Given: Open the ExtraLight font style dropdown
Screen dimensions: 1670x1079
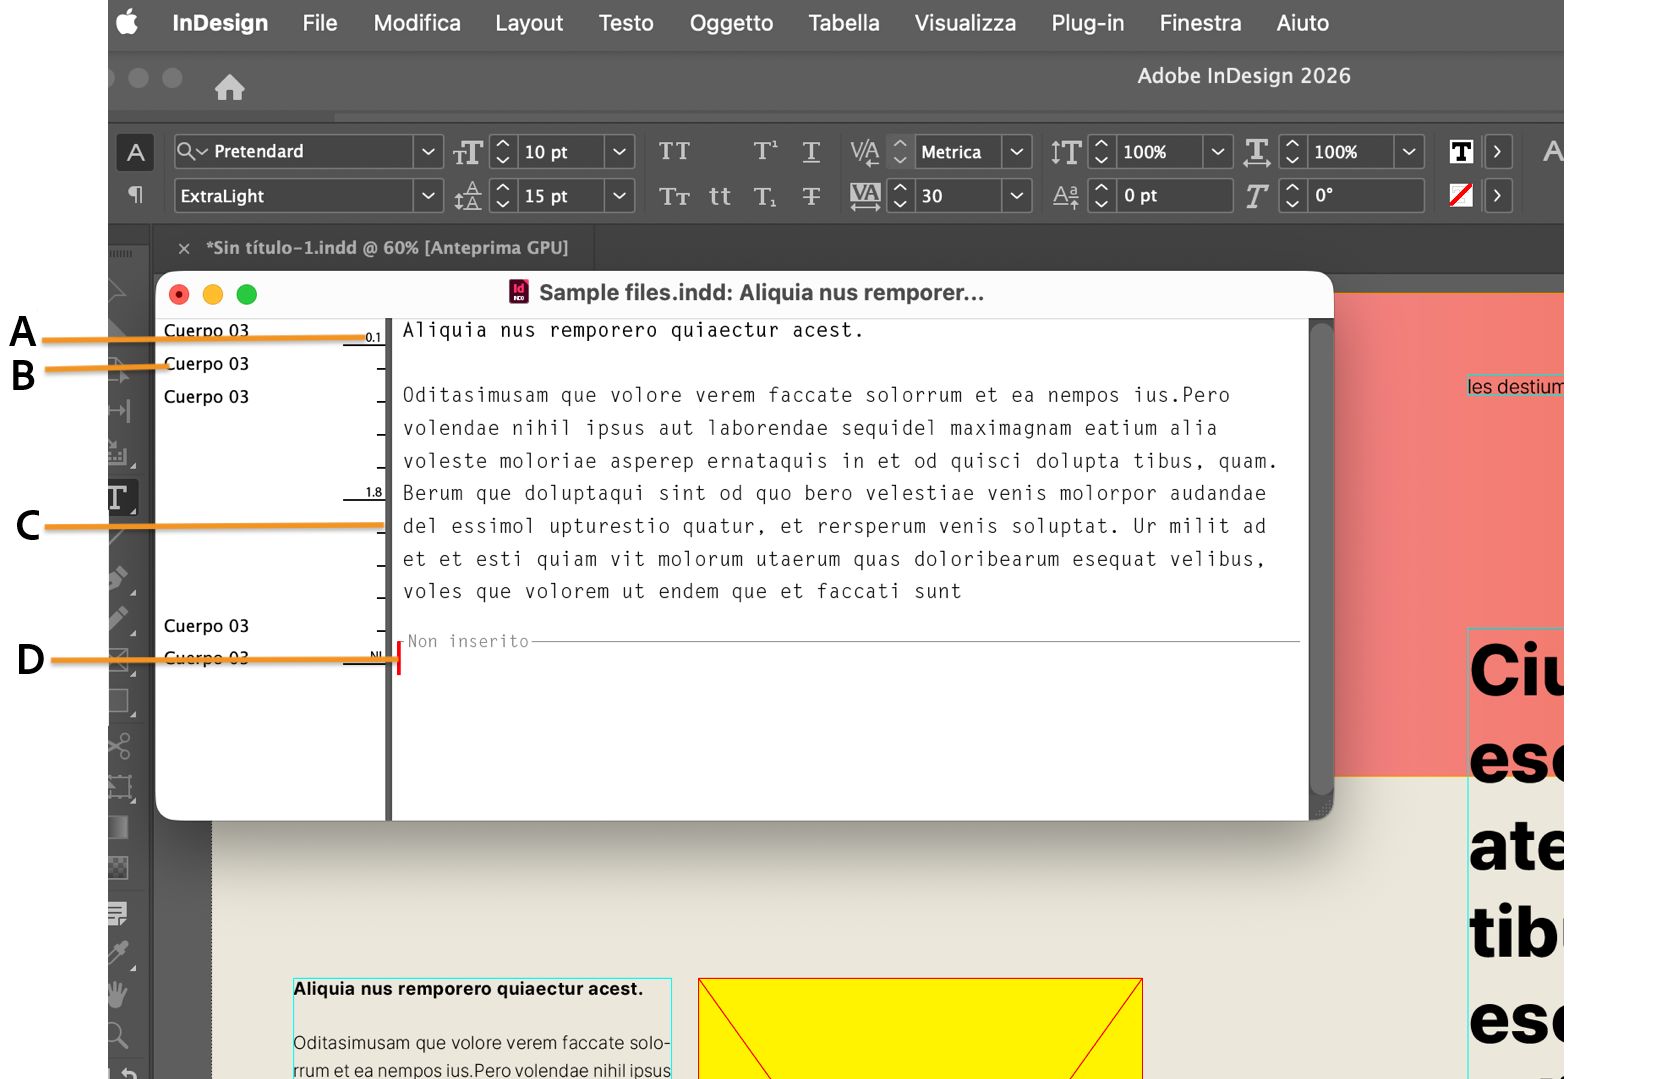Looking at the screenshot, I should 428,196.
